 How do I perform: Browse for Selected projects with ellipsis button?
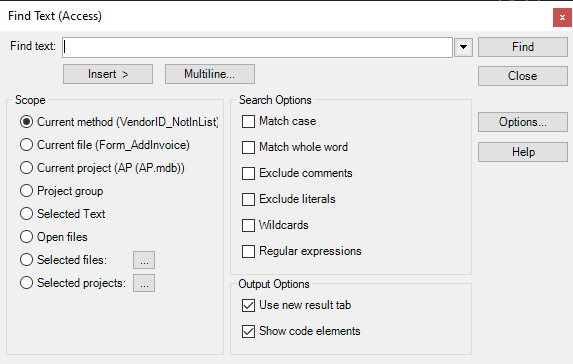144,283
